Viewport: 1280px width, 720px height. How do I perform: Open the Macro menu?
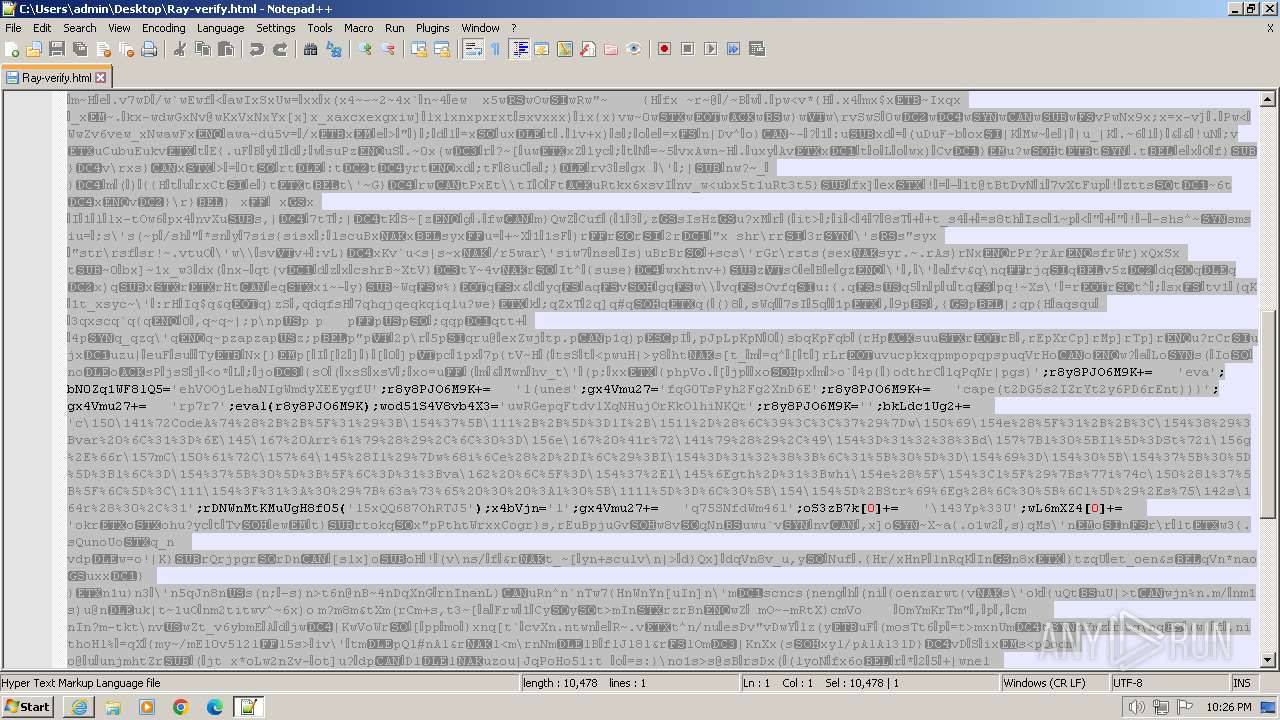[358, 28]
